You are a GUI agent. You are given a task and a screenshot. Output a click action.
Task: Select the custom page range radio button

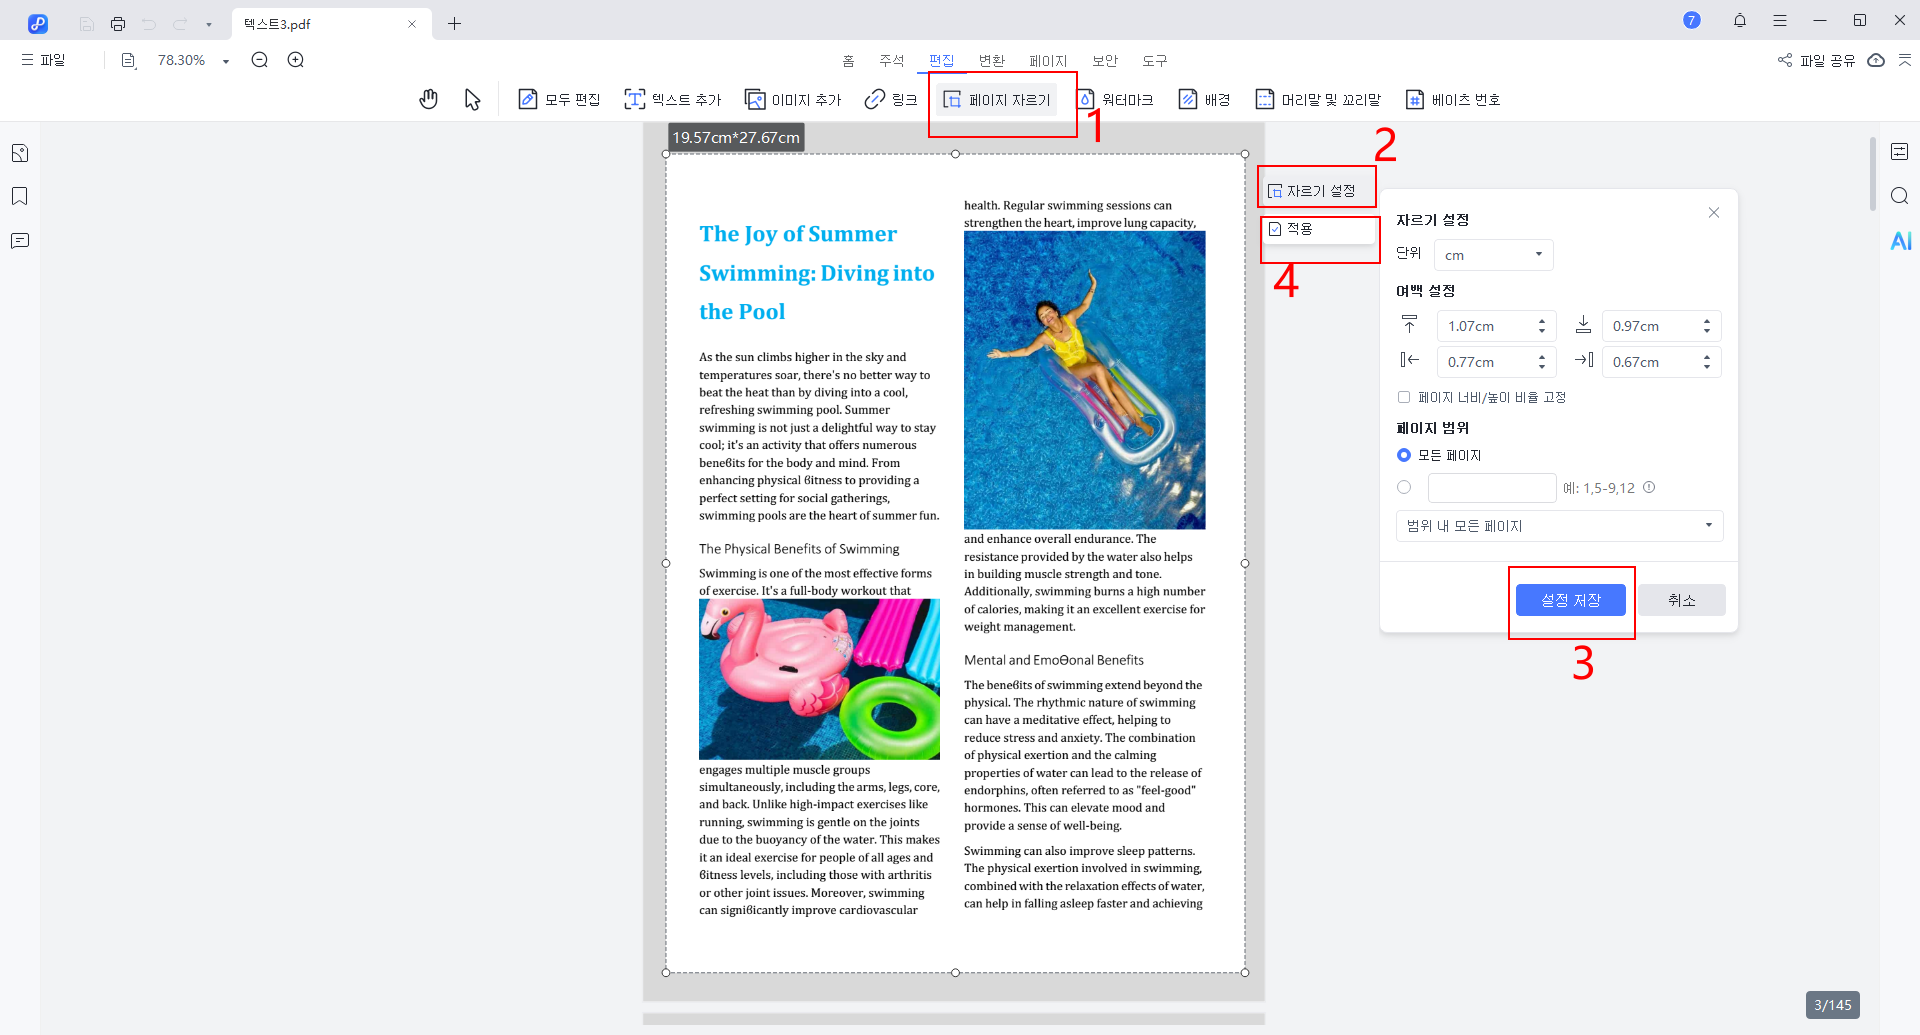click(x=1404, y=487)
